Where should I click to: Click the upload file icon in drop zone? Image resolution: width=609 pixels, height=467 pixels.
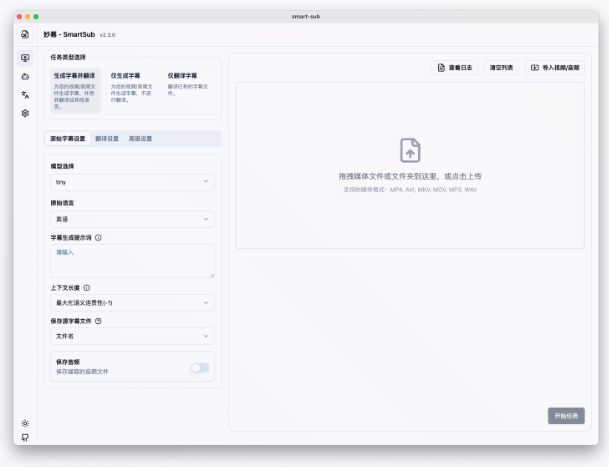tap(410, 150)
